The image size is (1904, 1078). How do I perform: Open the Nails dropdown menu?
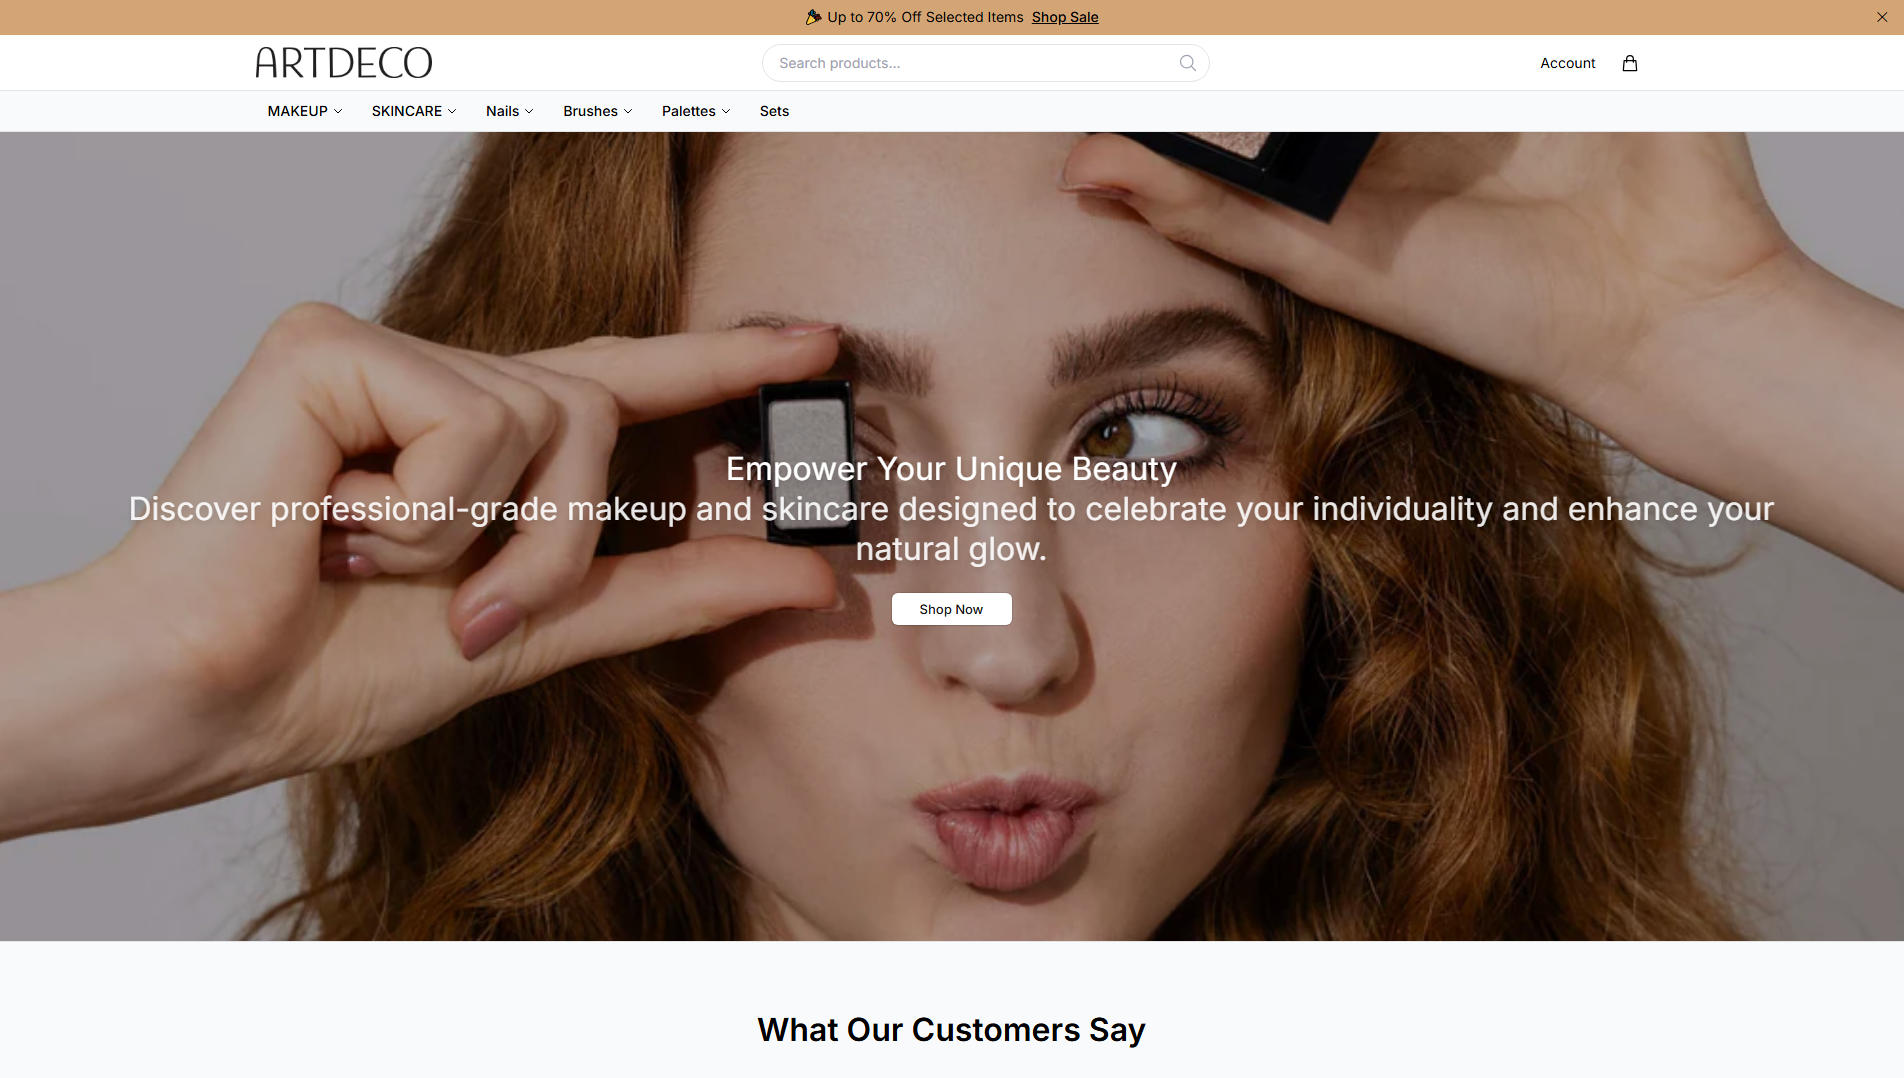pyautogui.click(x=509, y=111)
